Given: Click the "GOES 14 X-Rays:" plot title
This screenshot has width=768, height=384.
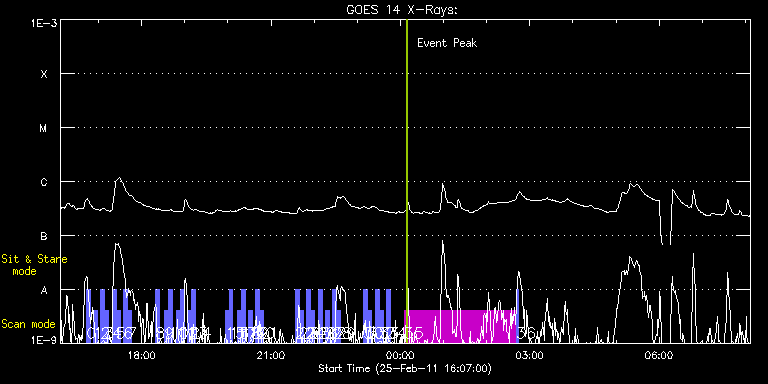Looking at the screenshot, I should (x=402, y=10).
